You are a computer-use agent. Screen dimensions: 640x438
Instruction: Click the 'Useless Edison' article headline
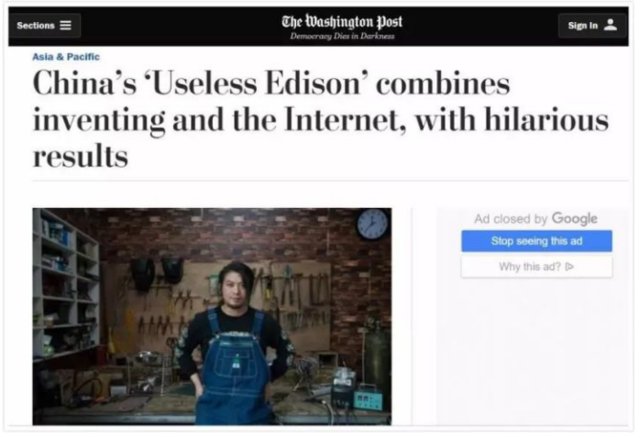(x=320, y=120)
